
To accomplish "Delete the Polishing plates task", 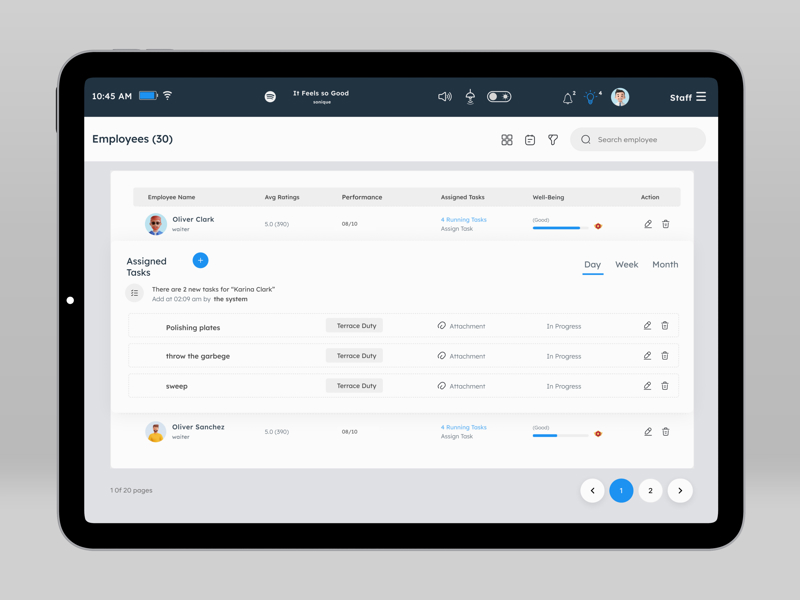I will [x=665, y=326].
